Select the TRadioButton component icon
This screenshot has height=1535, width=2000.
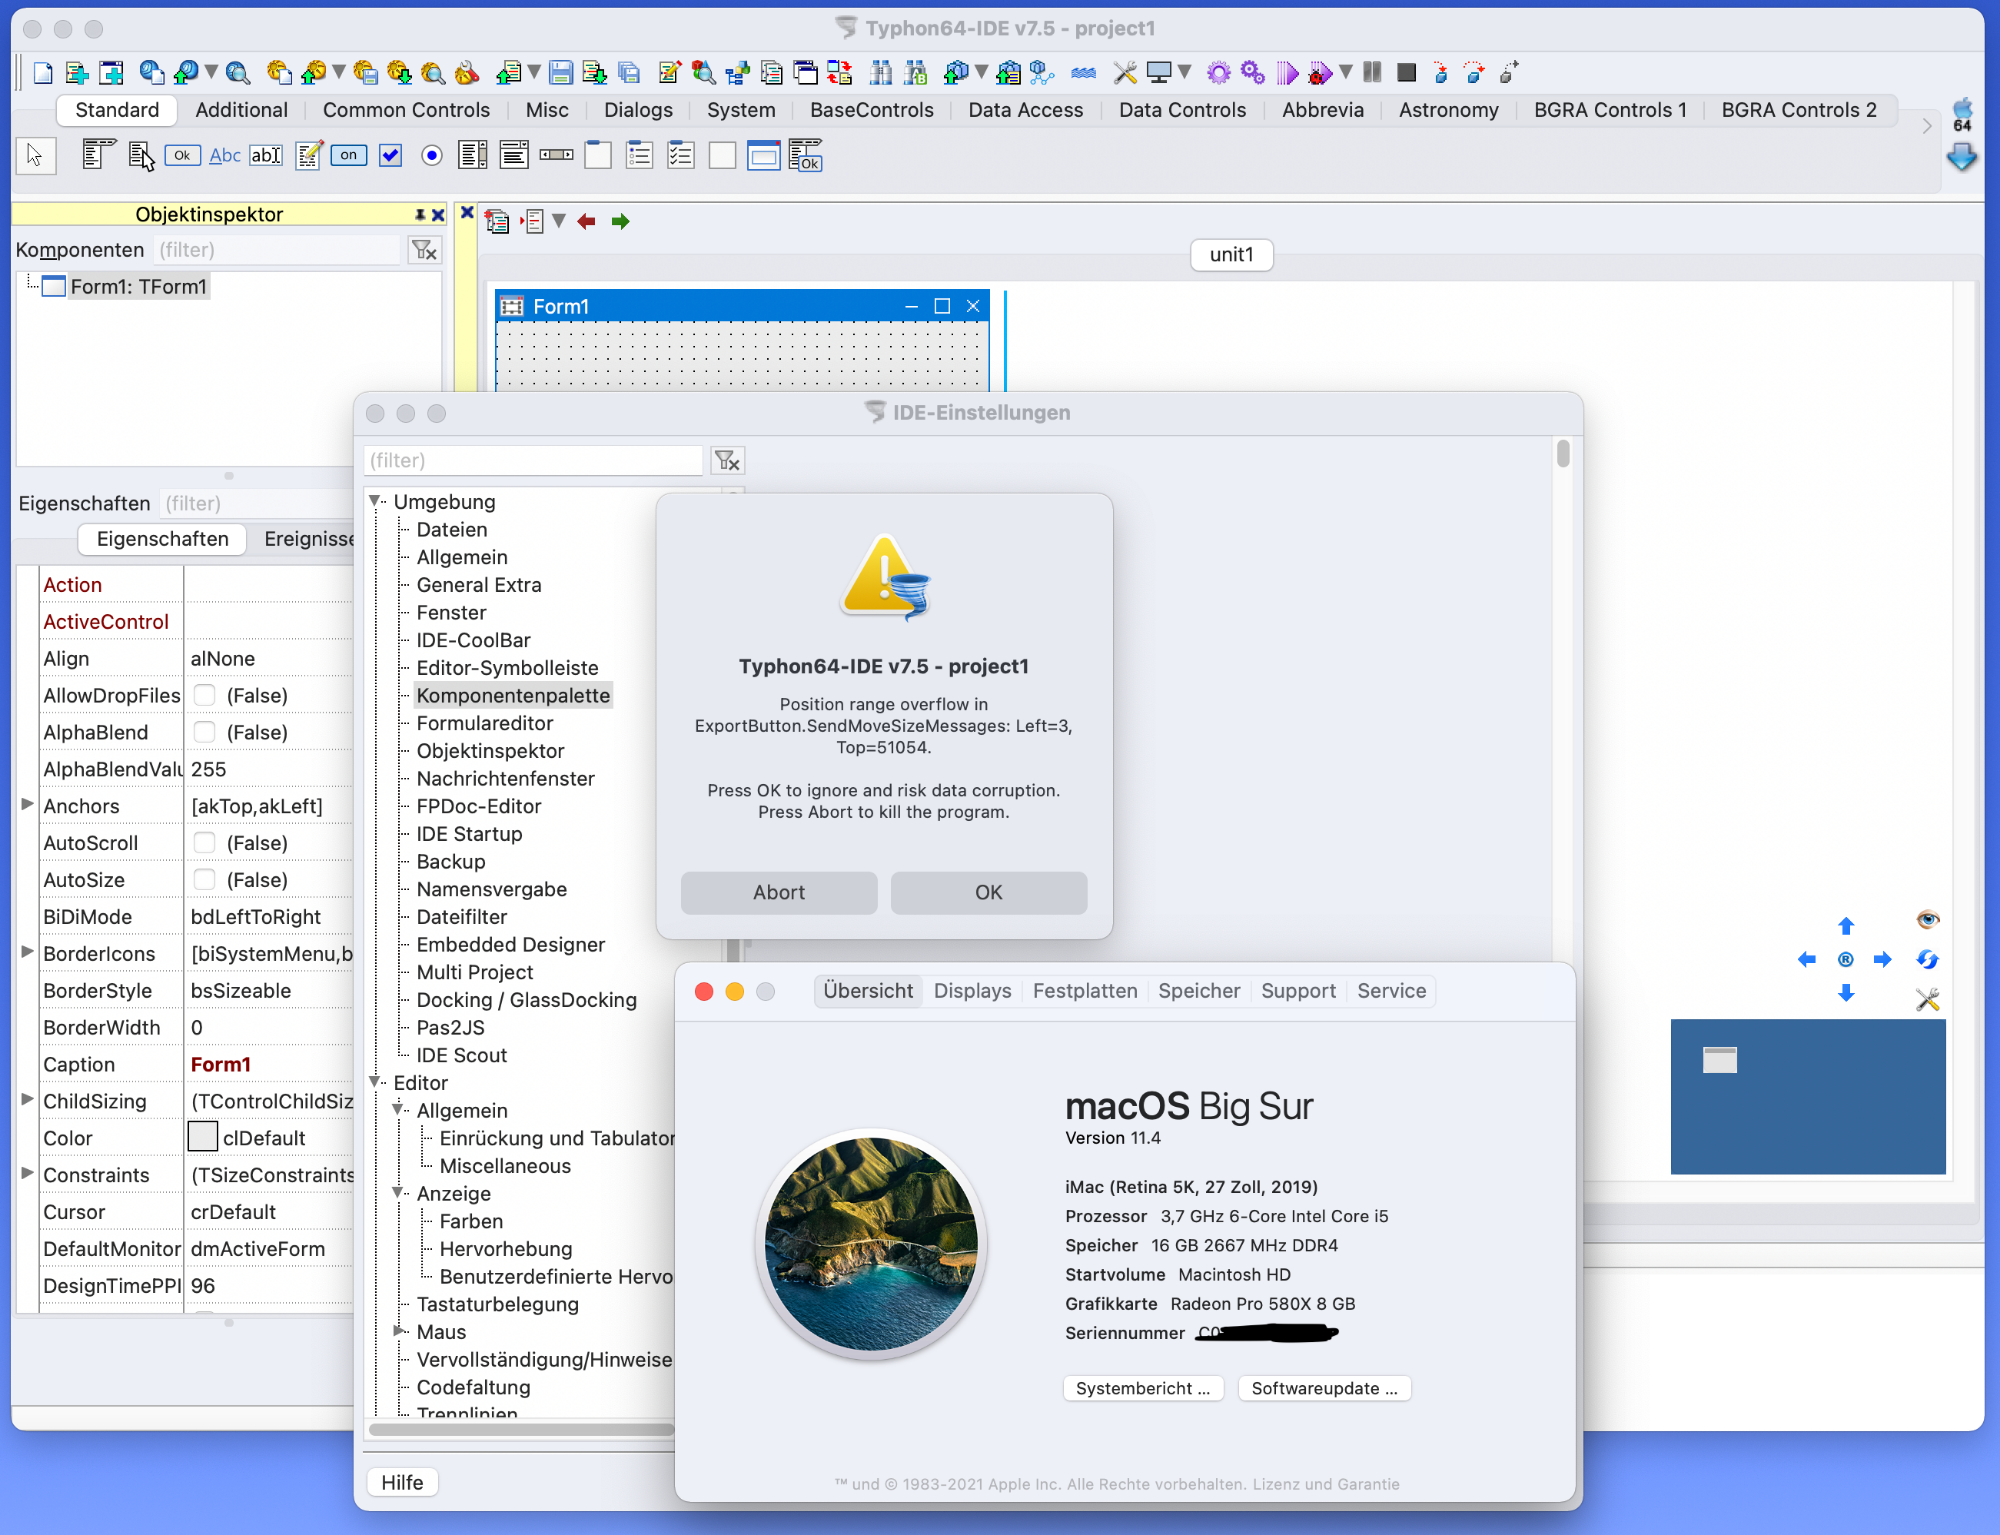click(432, 155)
